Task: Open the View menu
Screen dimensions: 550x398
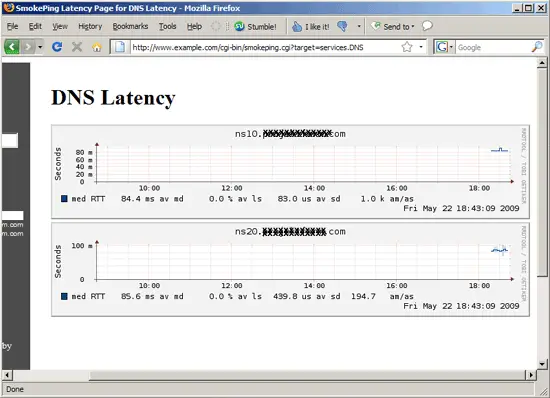Action: pos(60,26)
